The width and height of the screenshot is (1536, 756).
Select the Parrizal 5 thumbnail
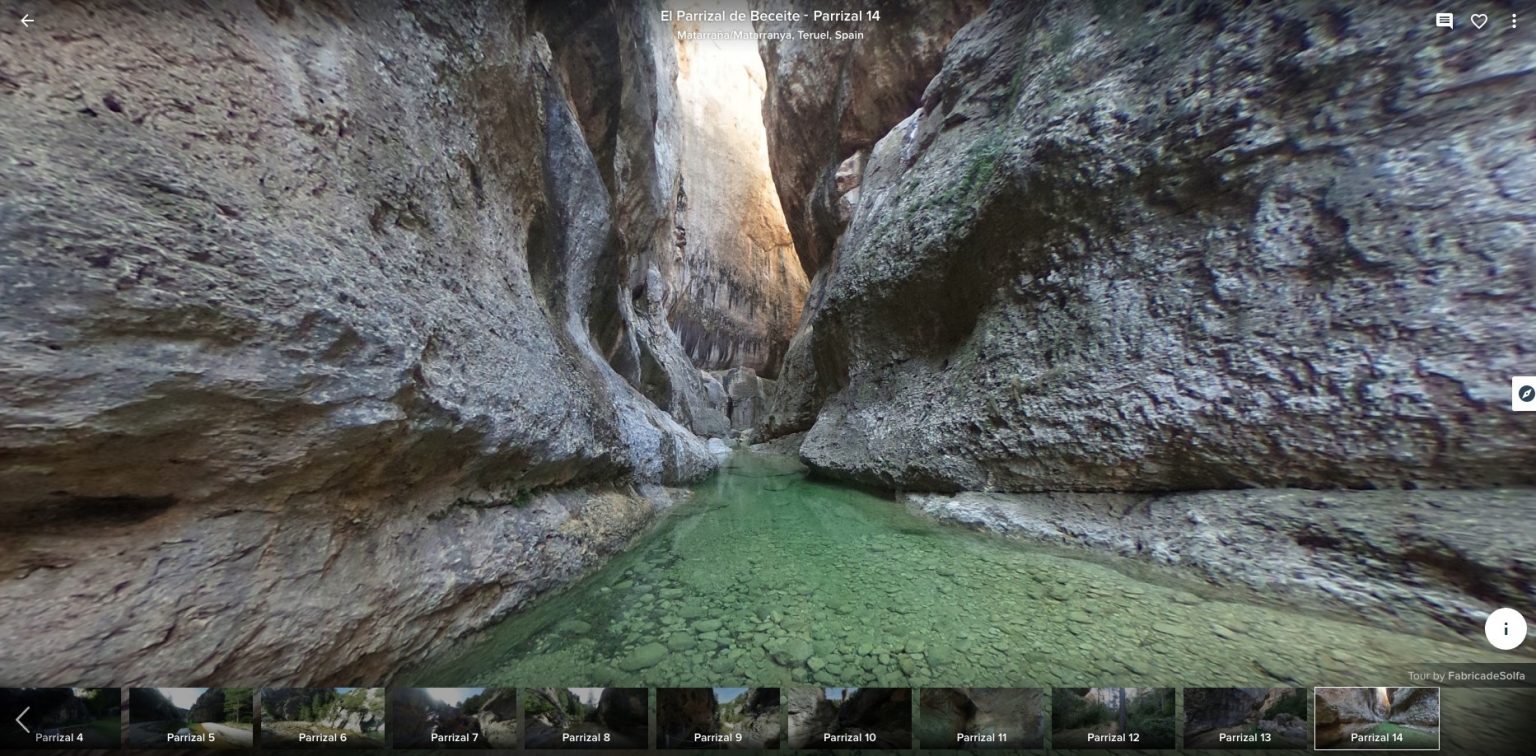pyautogui.click(x=191, y=718)
